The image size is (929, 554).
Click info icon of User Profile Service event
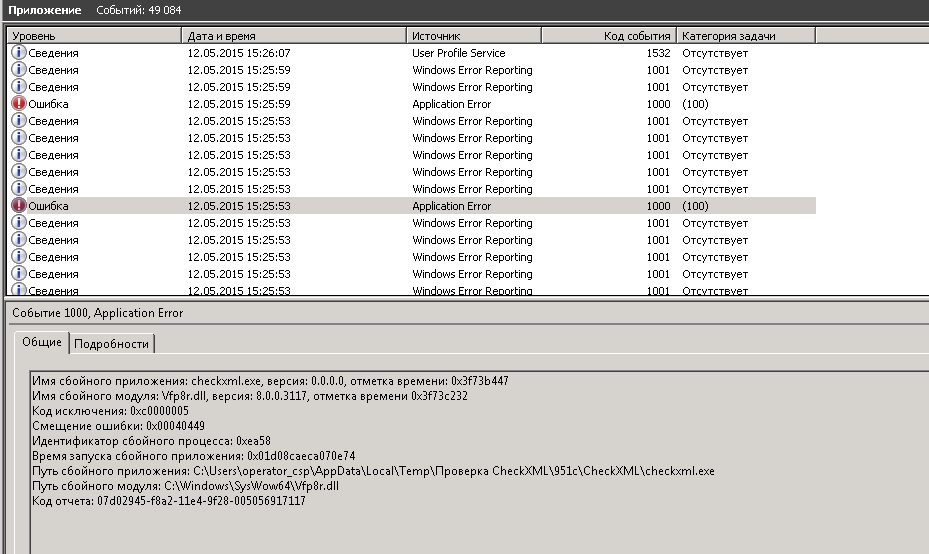18,53
